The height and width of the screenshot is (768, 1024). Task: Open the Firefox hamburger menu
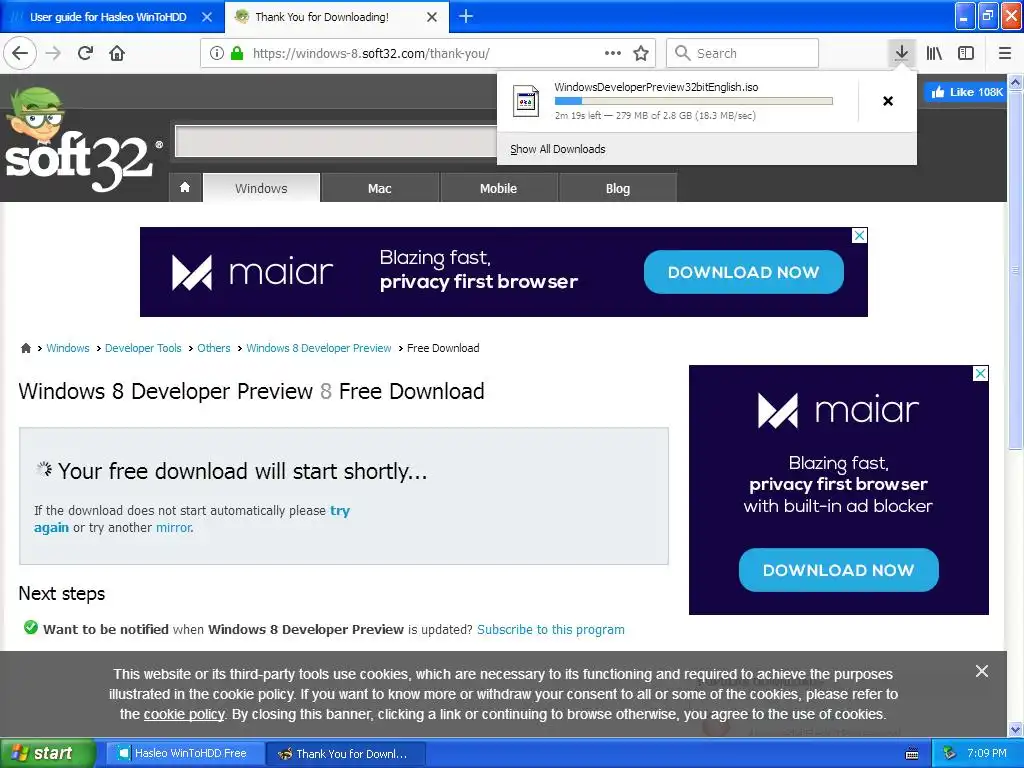pyautogui.click(x=1004, y=53)
